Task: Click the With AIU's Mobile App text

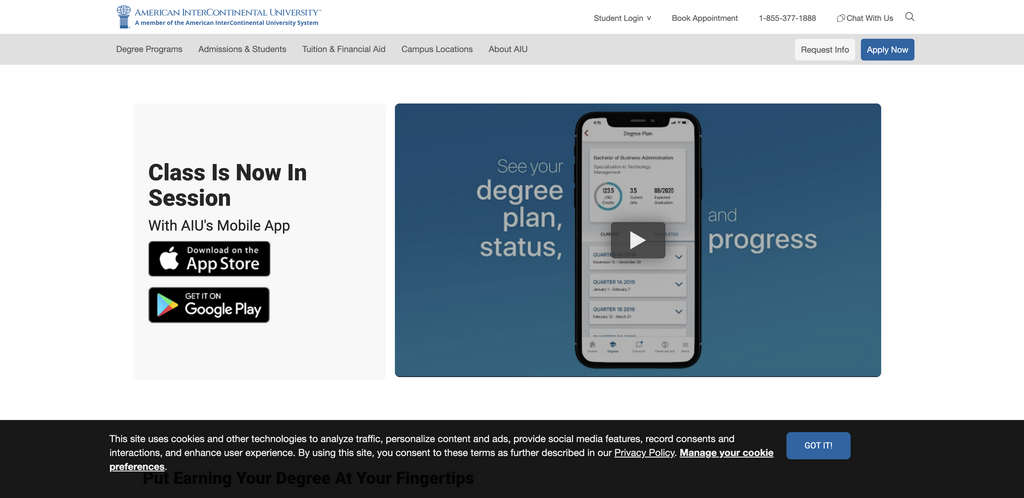Action: (x=219, y=226)
